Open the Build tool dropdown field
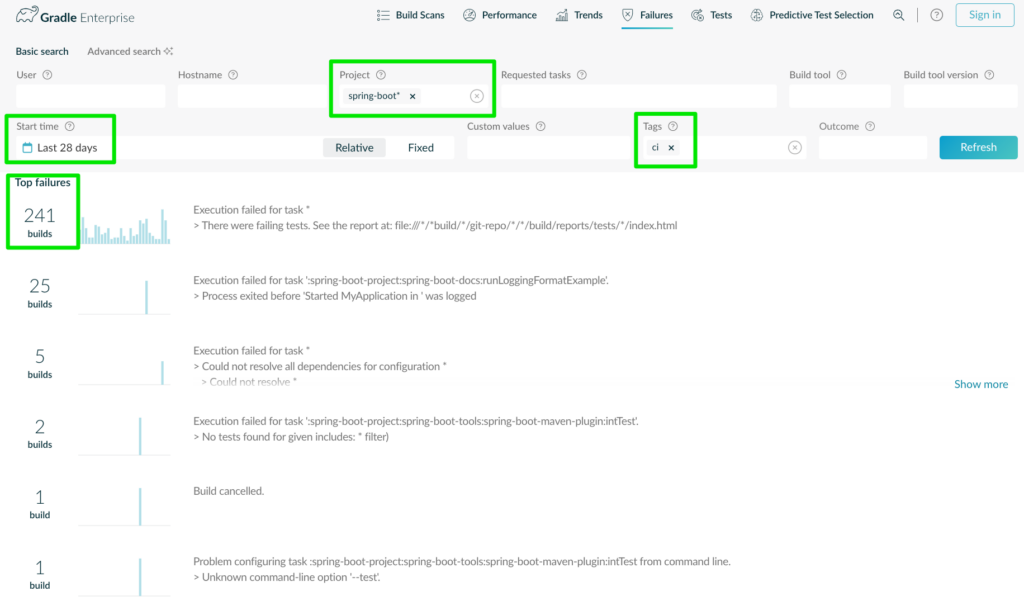This screenshot has height=615, width=1024. pyautogui.click(x=840, y=97)
